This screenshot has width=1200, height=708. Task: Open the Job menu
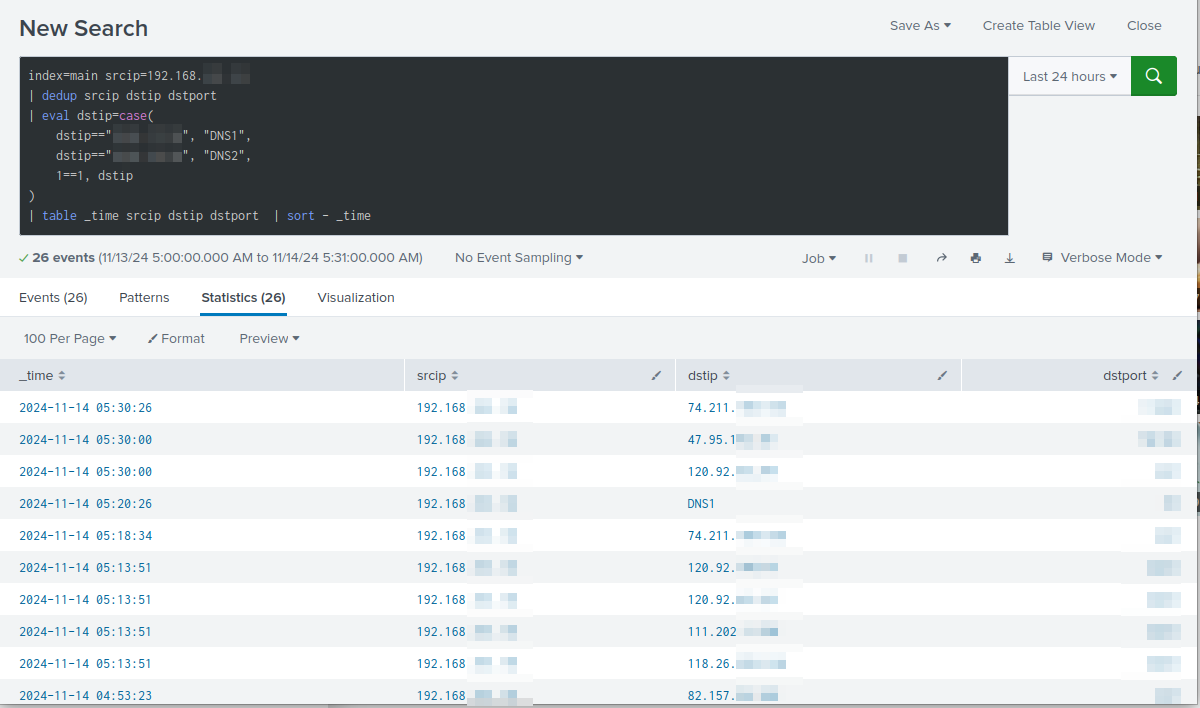pos(819,258)
